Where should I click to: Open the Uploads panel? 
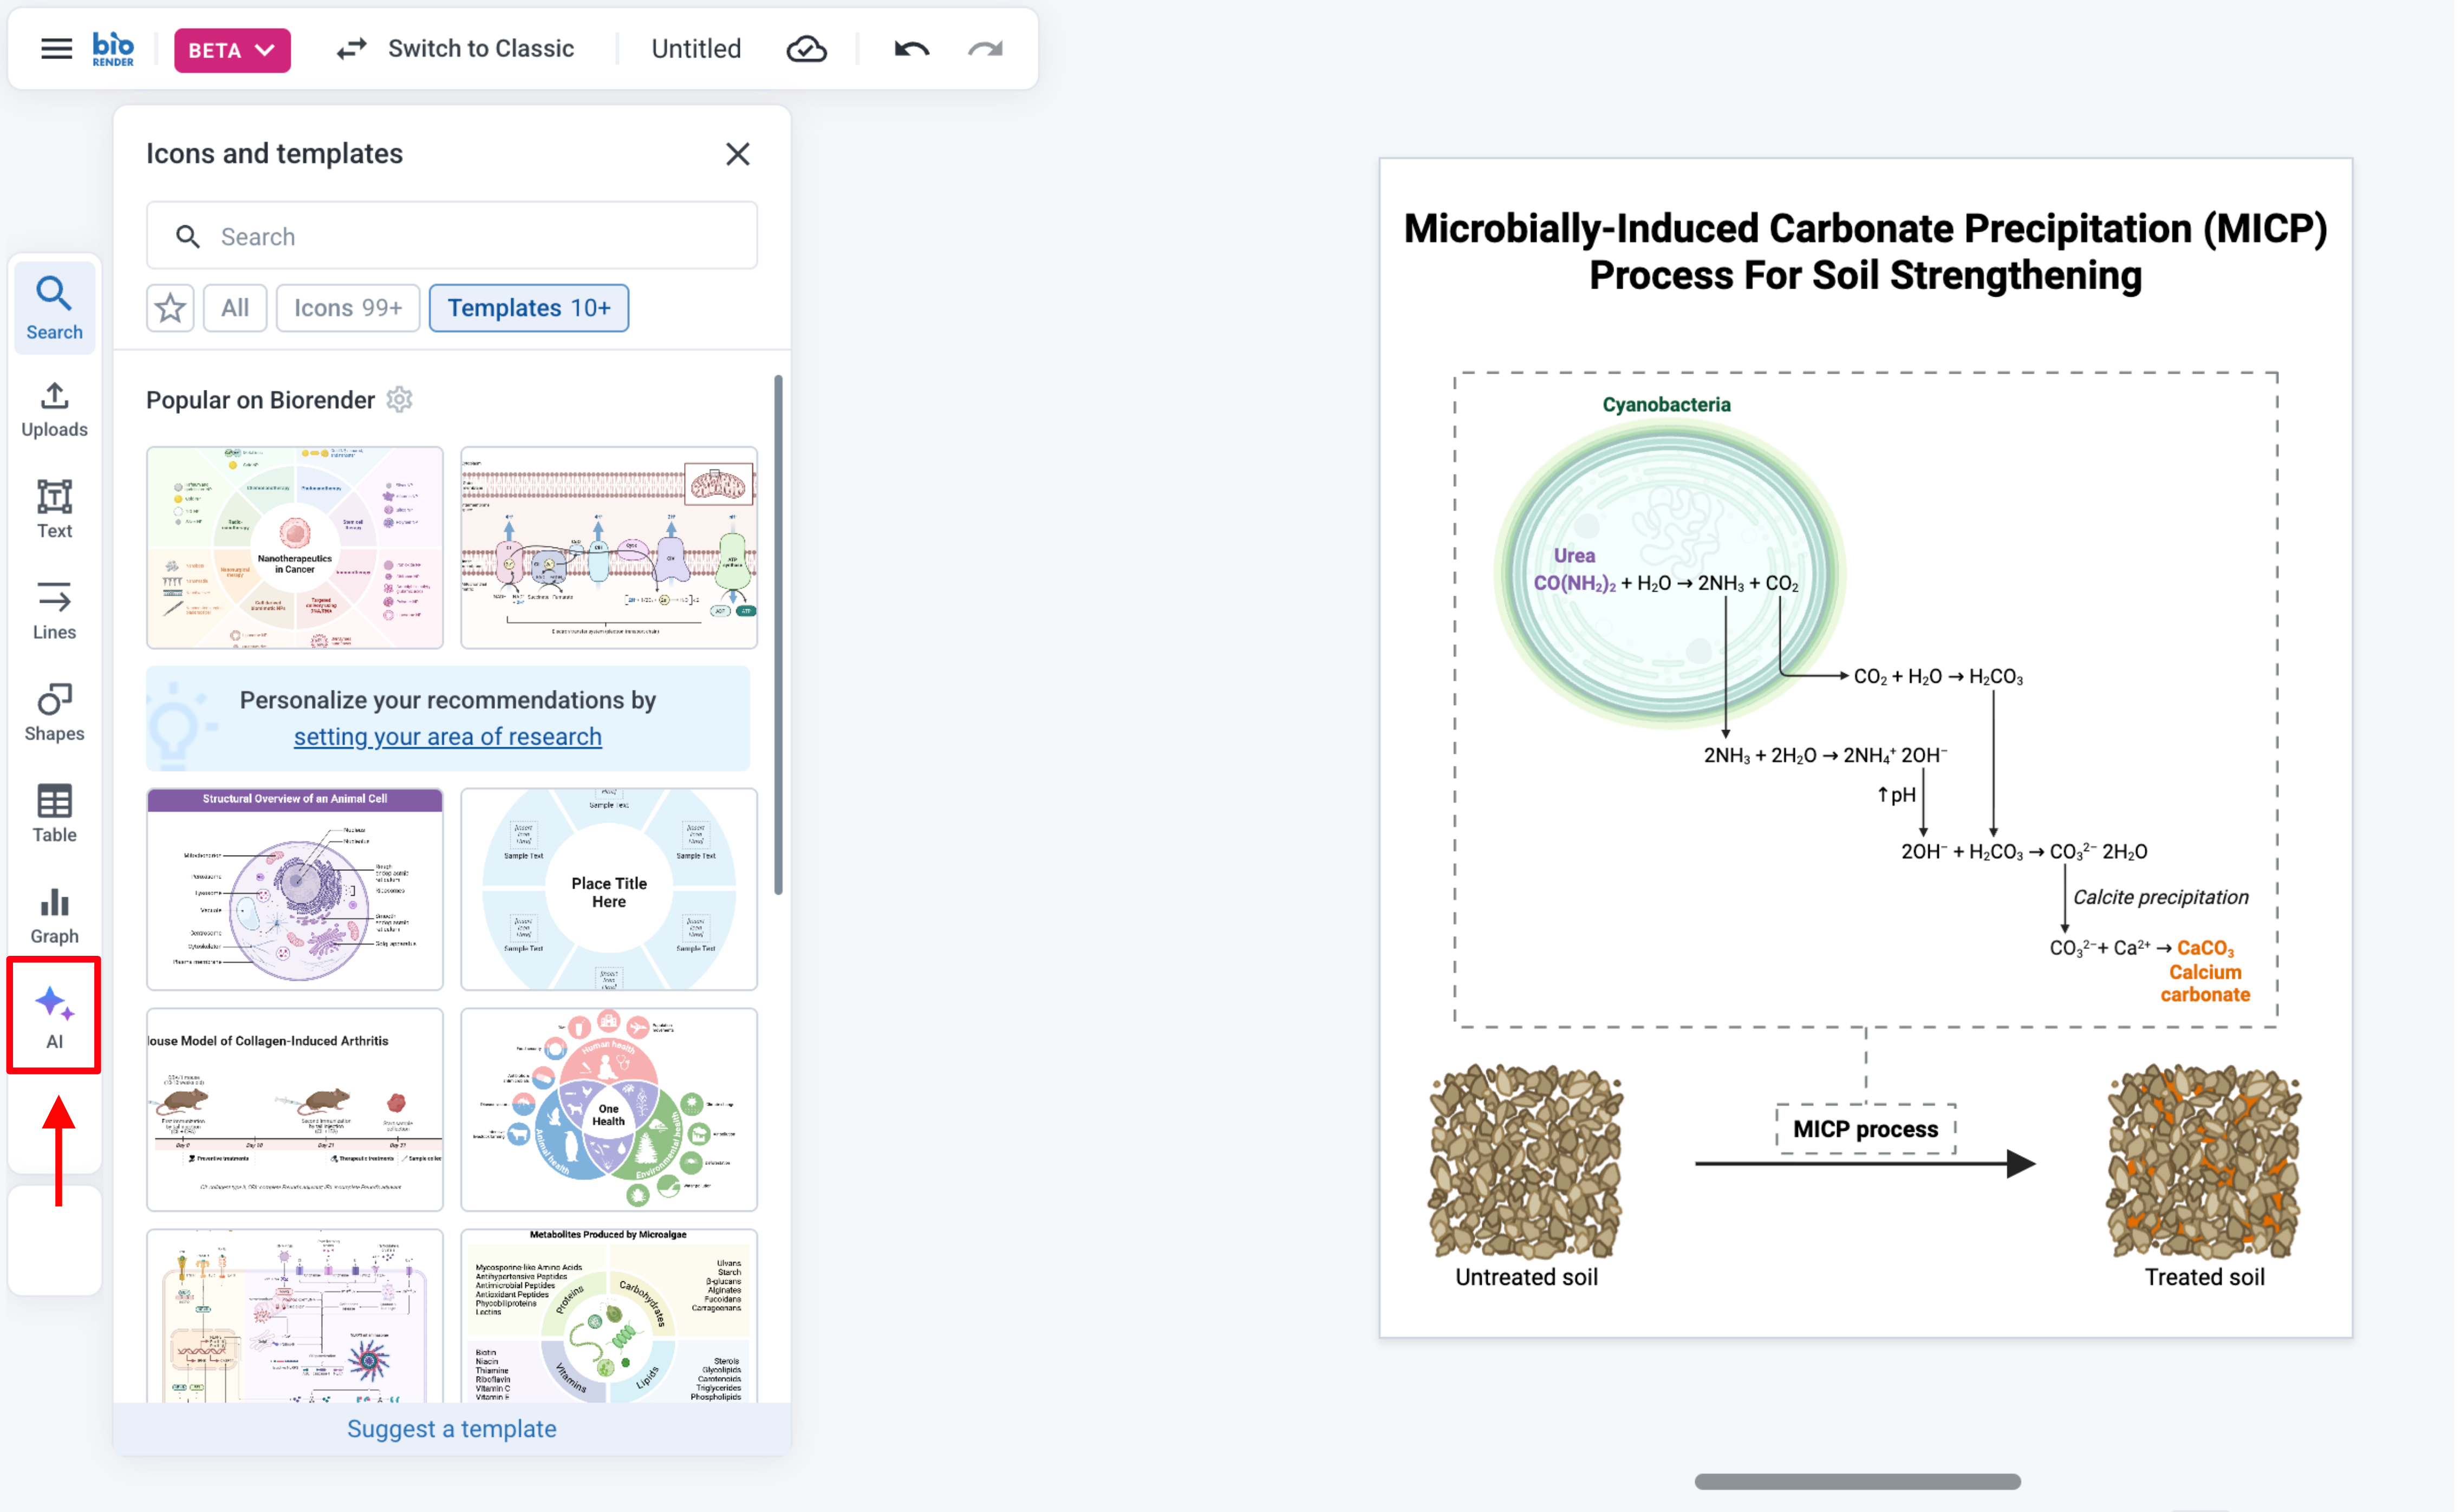[x=54, y=409]
